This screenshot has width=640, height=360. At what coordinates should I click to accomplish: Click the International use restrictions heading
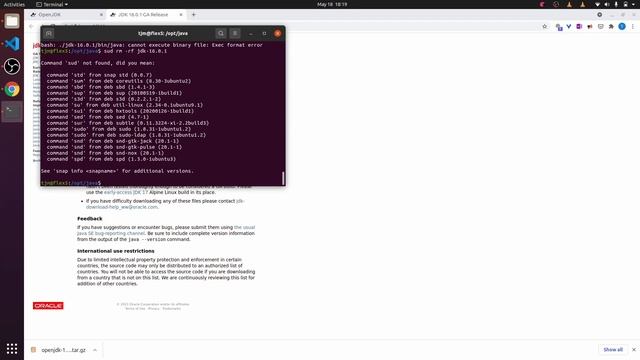(116, 251)
